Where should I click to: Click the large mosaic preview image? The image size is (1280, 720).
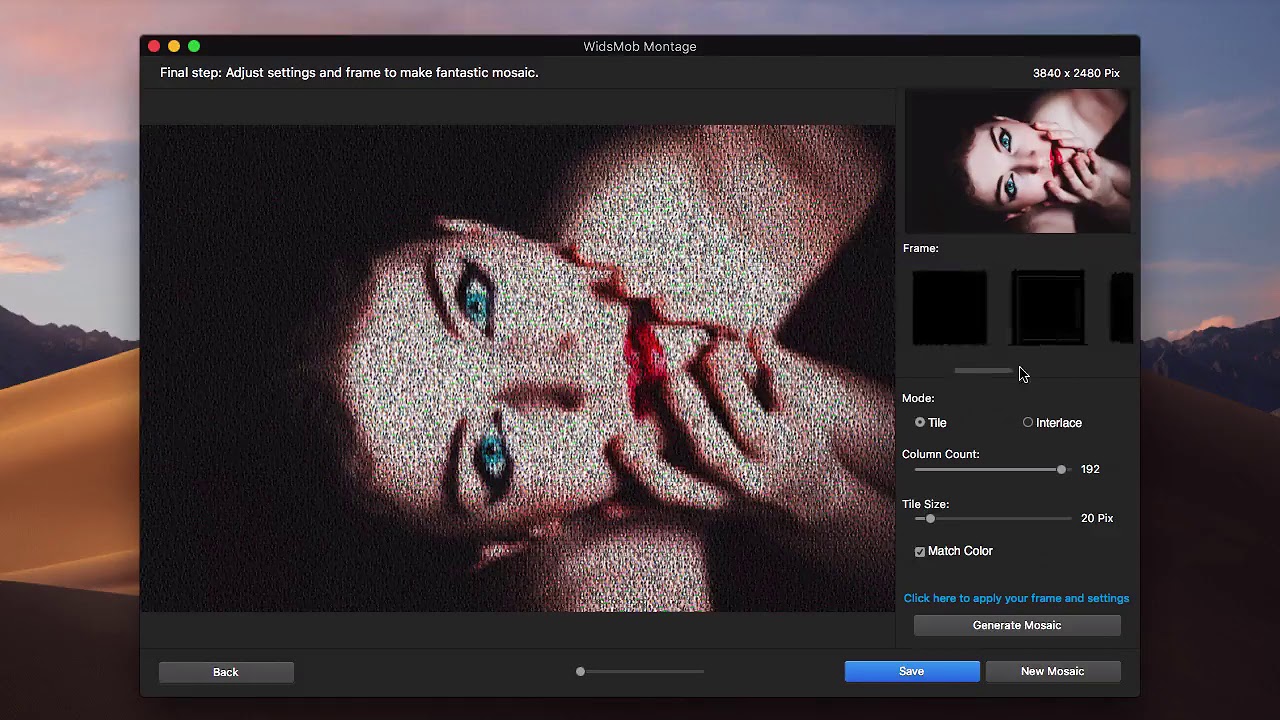pos(518,368)
